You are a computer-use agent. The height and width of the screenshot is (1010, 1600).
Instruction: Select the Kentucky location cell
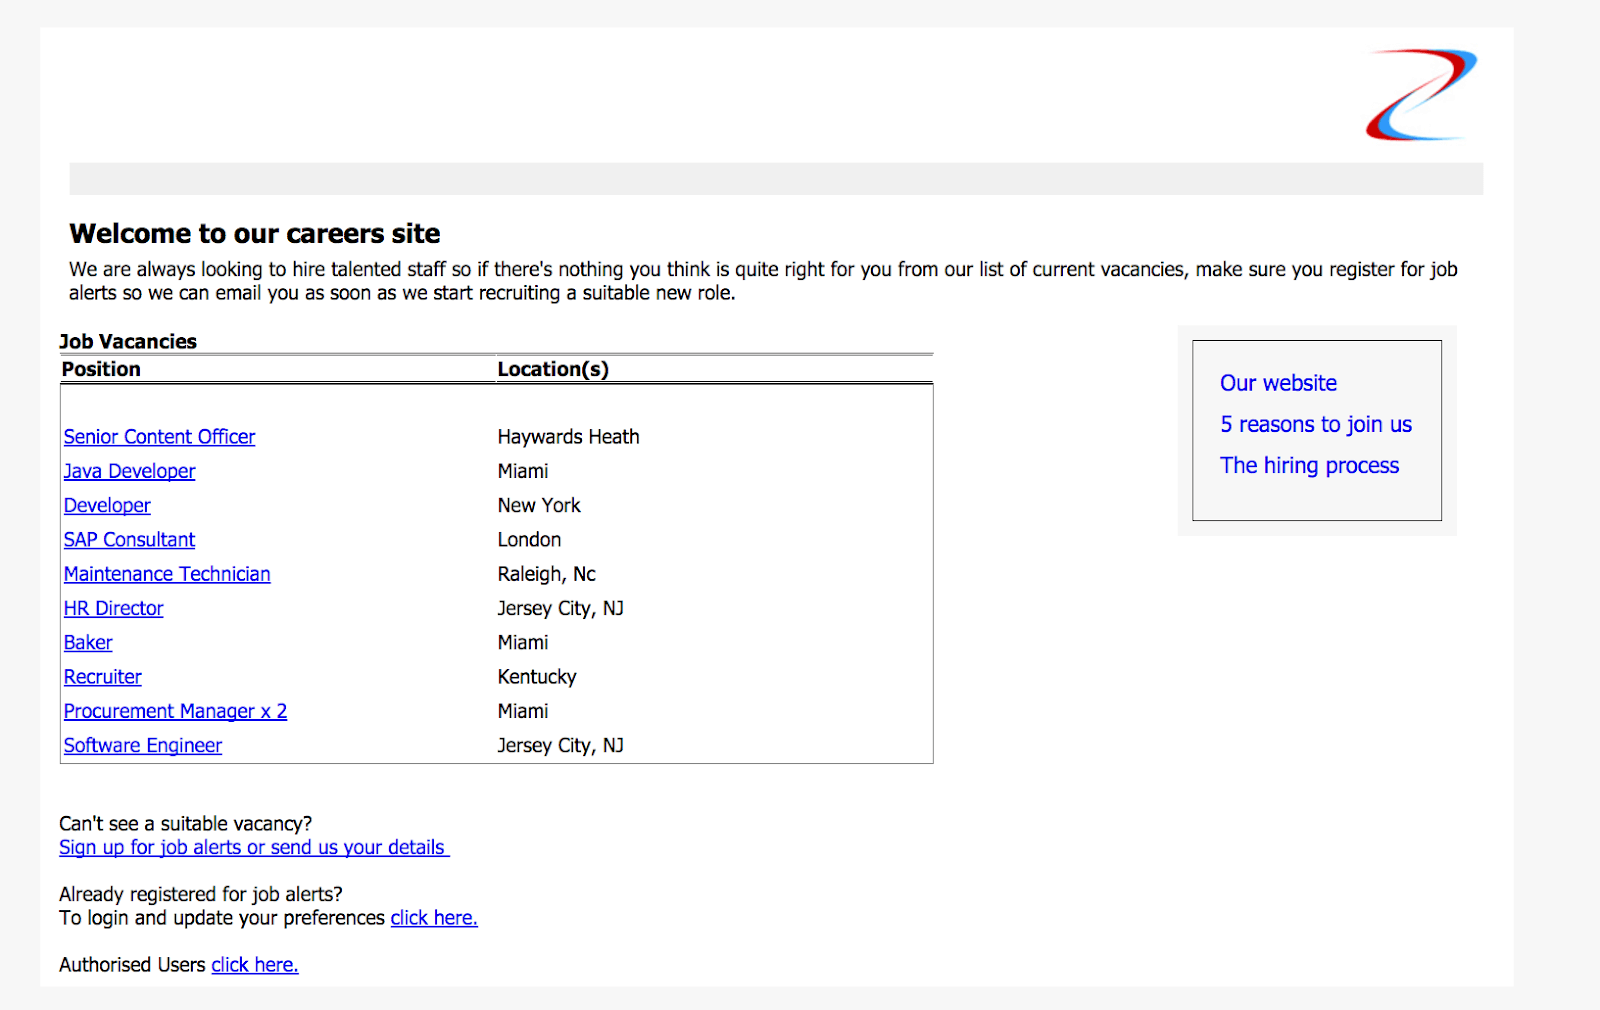[537, 677]
